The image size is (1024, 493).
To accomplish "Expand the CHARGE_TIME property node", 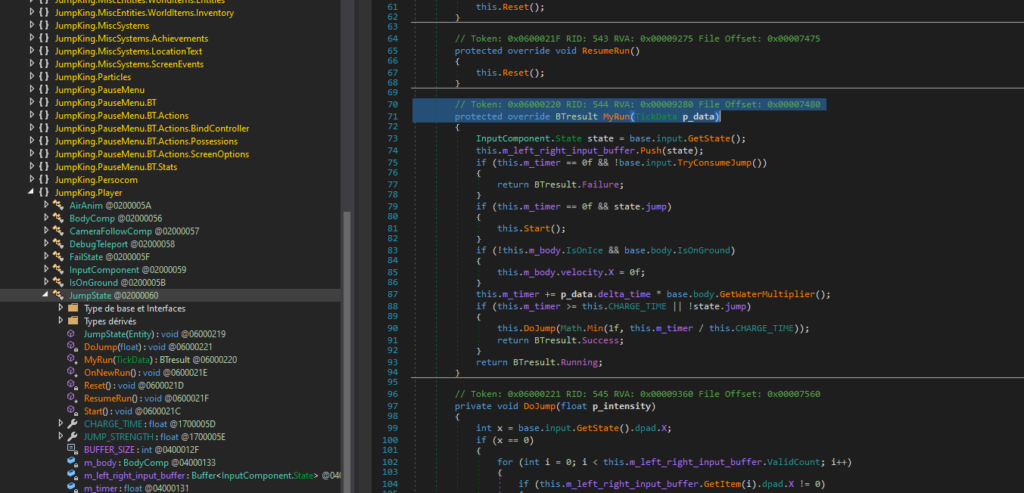I will tap(61, 424).
